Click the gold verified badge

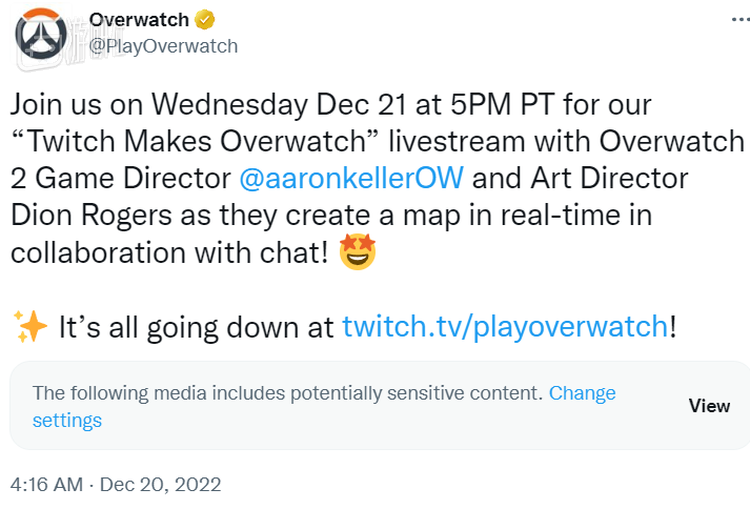204,20
